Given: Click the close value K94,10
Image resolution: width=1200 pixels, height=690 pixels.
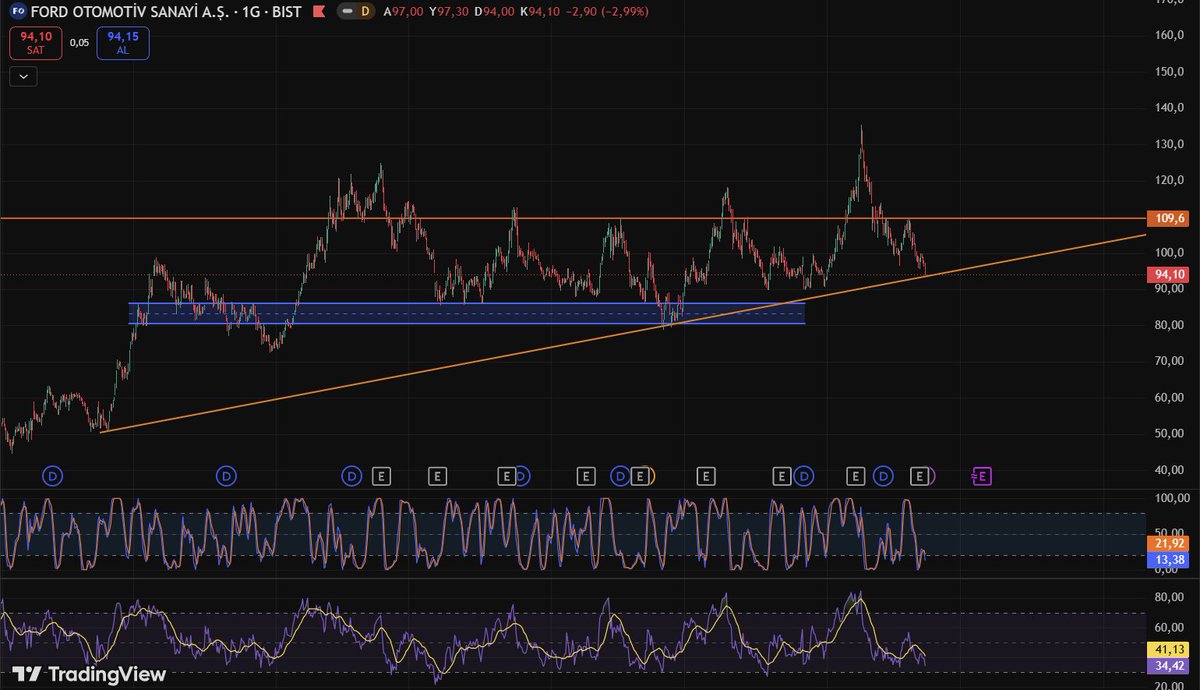Looking at the screenshot, I should click(x=540, y=12).
